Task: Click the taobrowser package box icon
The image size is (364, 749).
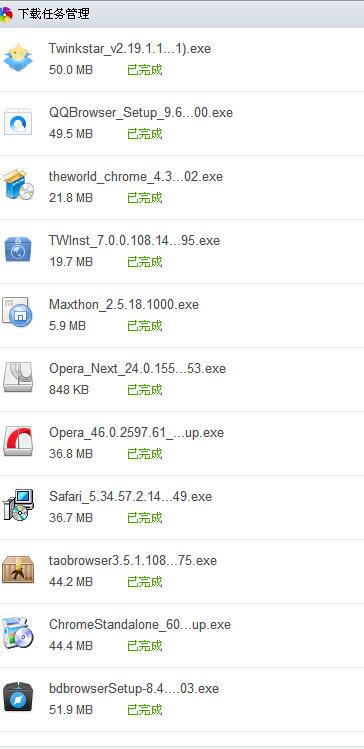Action: click(18, 569)
